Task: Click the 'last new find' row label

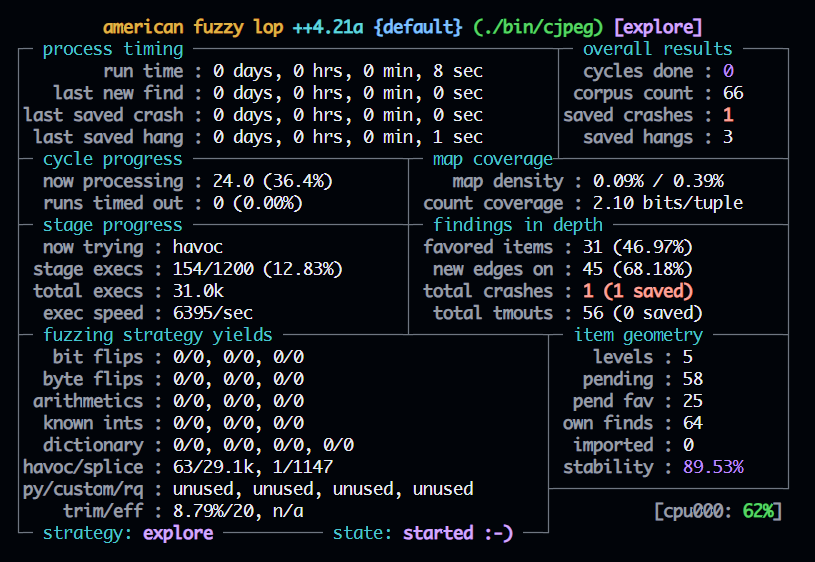Action: click(x=119, y=93)
